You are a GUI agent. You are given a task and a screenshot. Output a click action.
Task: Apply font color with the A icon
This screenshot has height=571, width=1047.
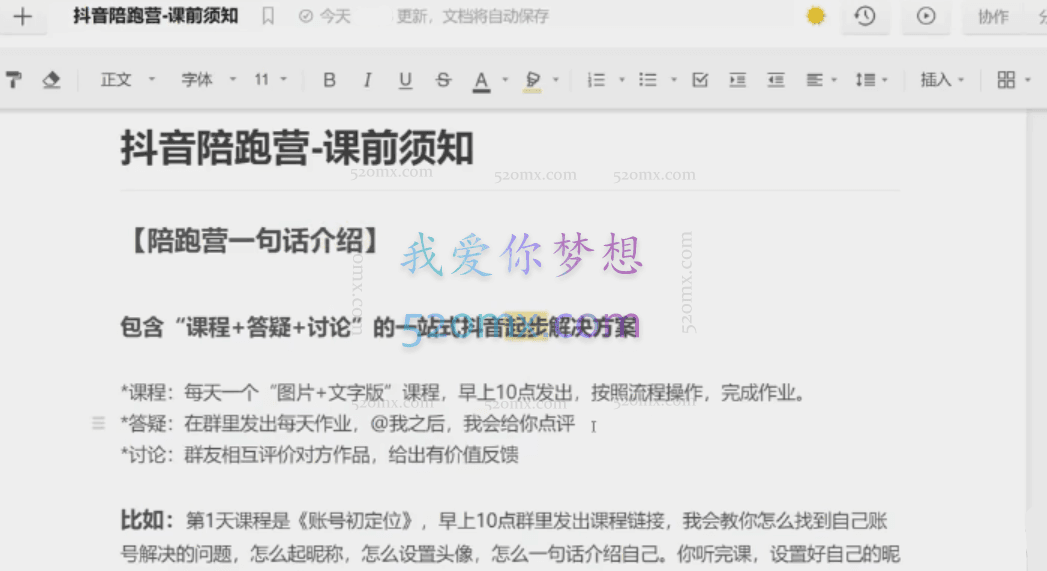[481, 81]
